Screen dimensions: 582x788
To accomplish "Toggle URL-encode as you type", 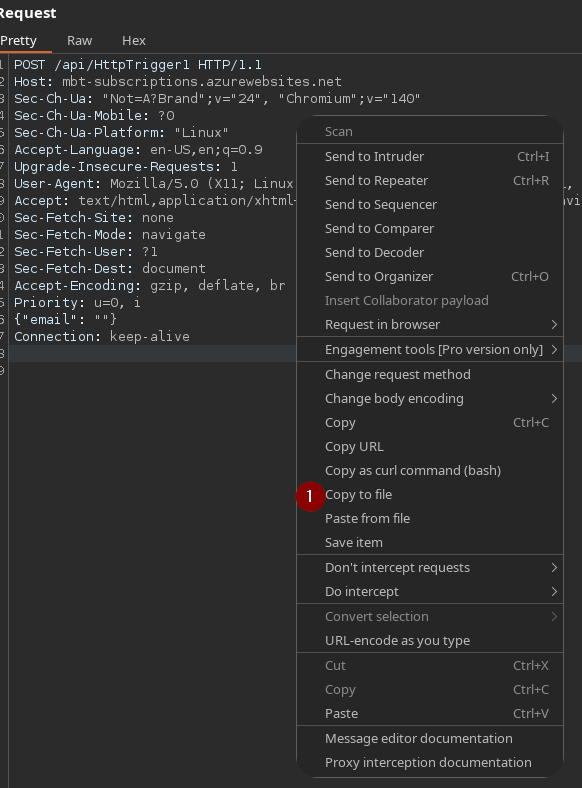I will tap(430, 640).
